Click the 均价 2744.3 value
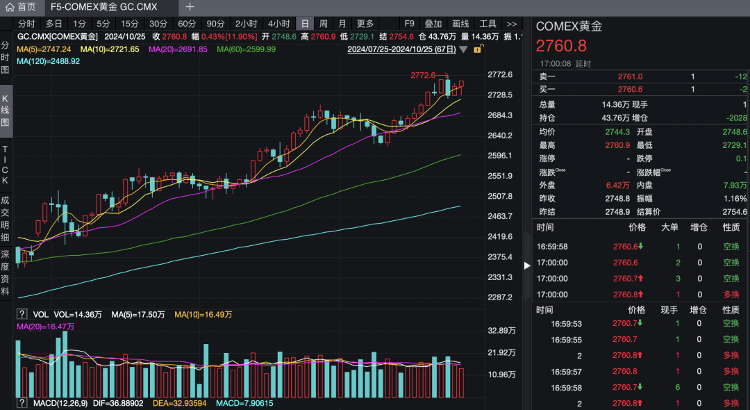The height and width of the screenshot is (410, 750). click(x=617, y=132)
